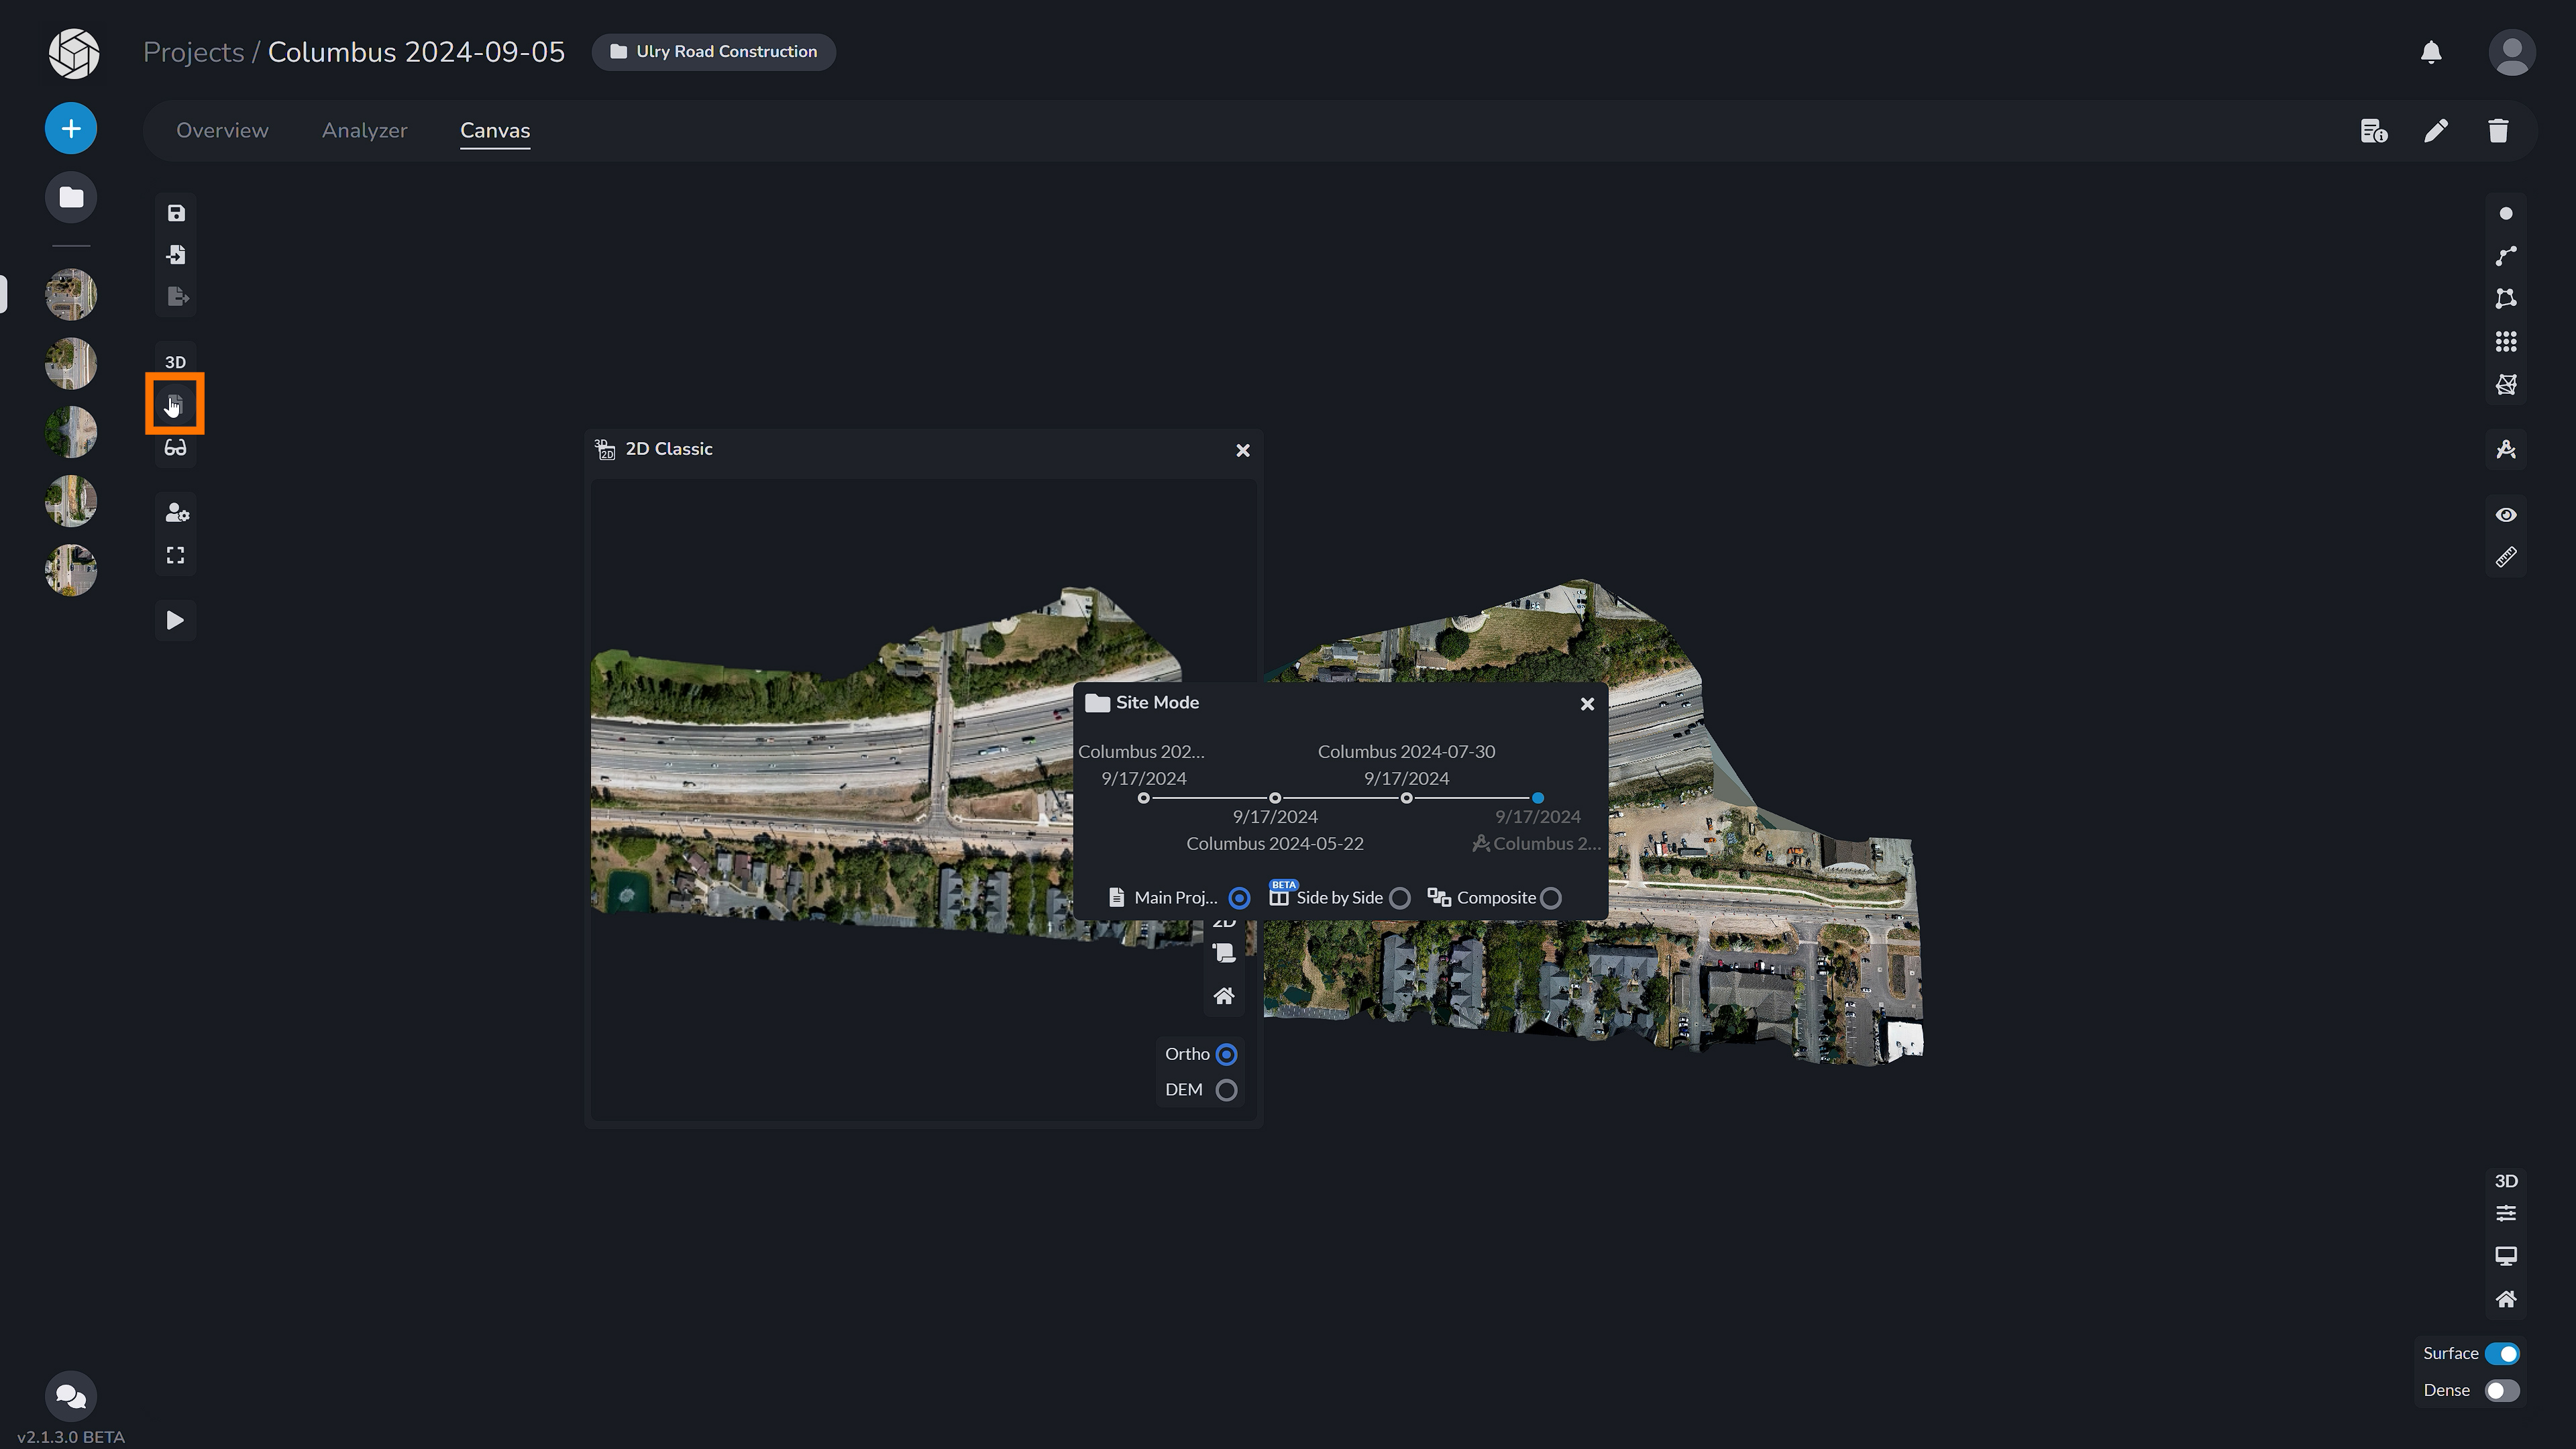The height and width of the screenshot is (1449, 2576).
Task: Switch to the Analyzer tab
Action: coord(364,130)
